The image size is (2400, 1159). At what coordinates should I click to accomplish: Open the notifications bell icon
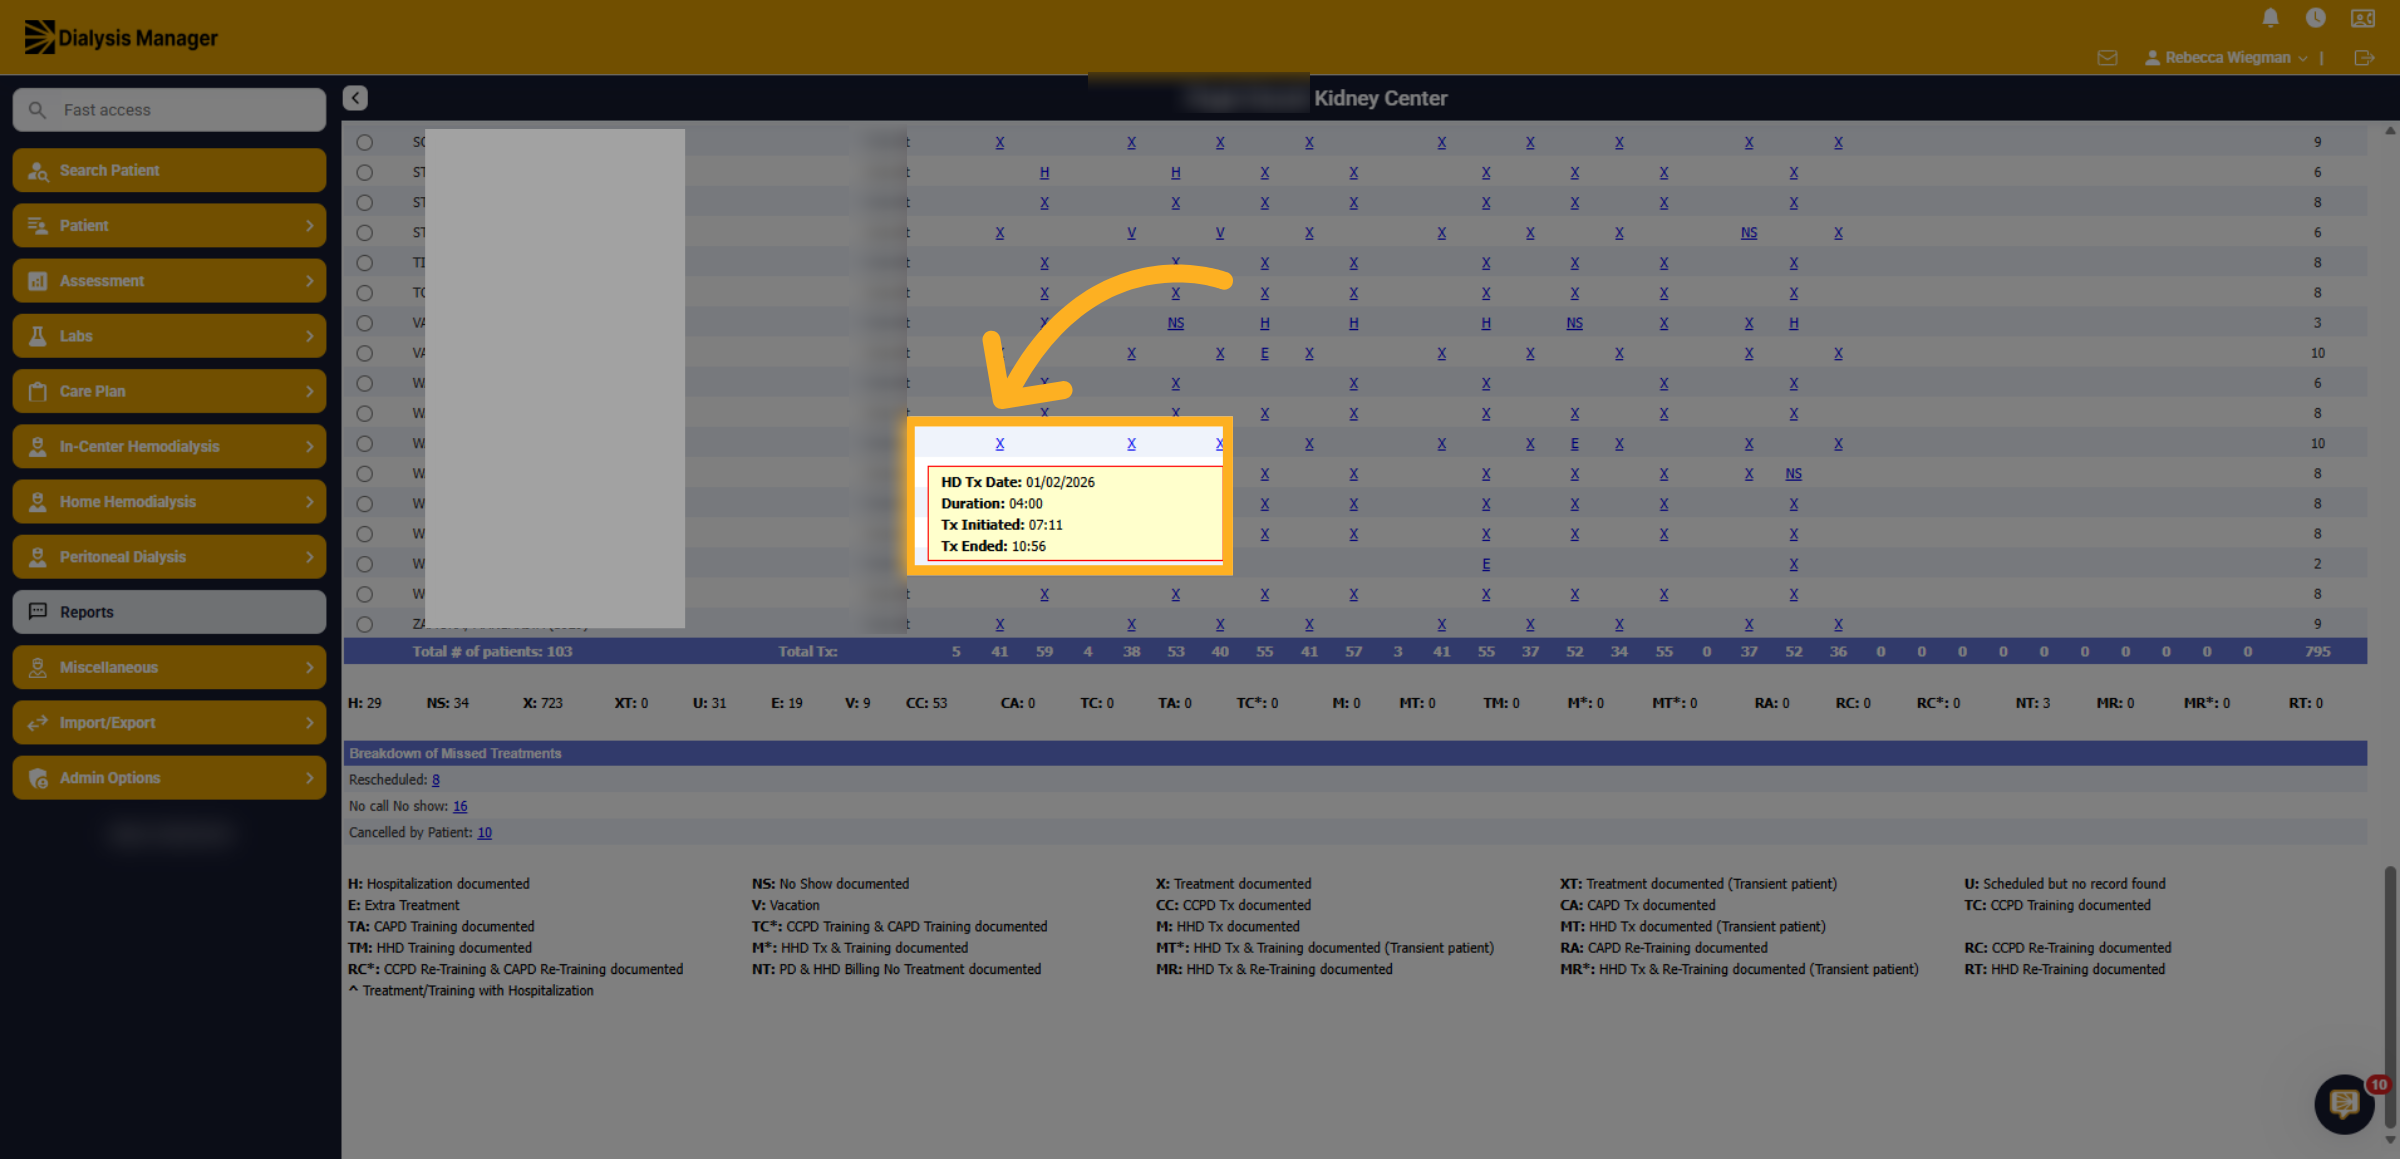(x=2270, y=18)
